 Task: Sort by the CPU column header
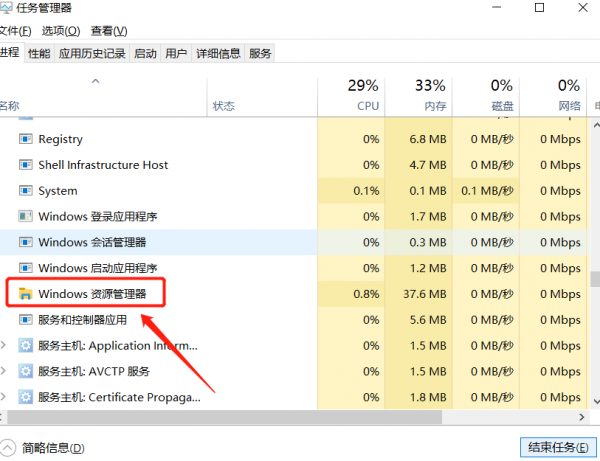point(351,96)
